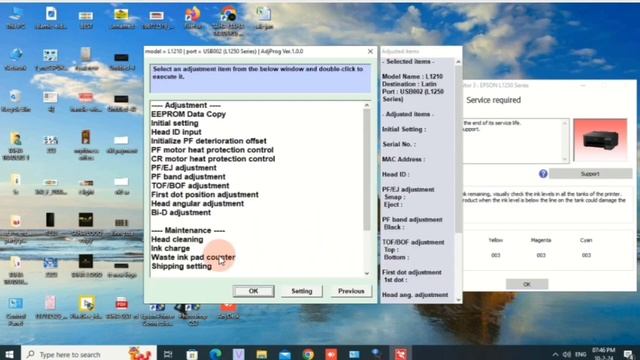Click Adjusted items panel scroll-up arrow
Screen dimensions: 640x360
tap(458, 62)
